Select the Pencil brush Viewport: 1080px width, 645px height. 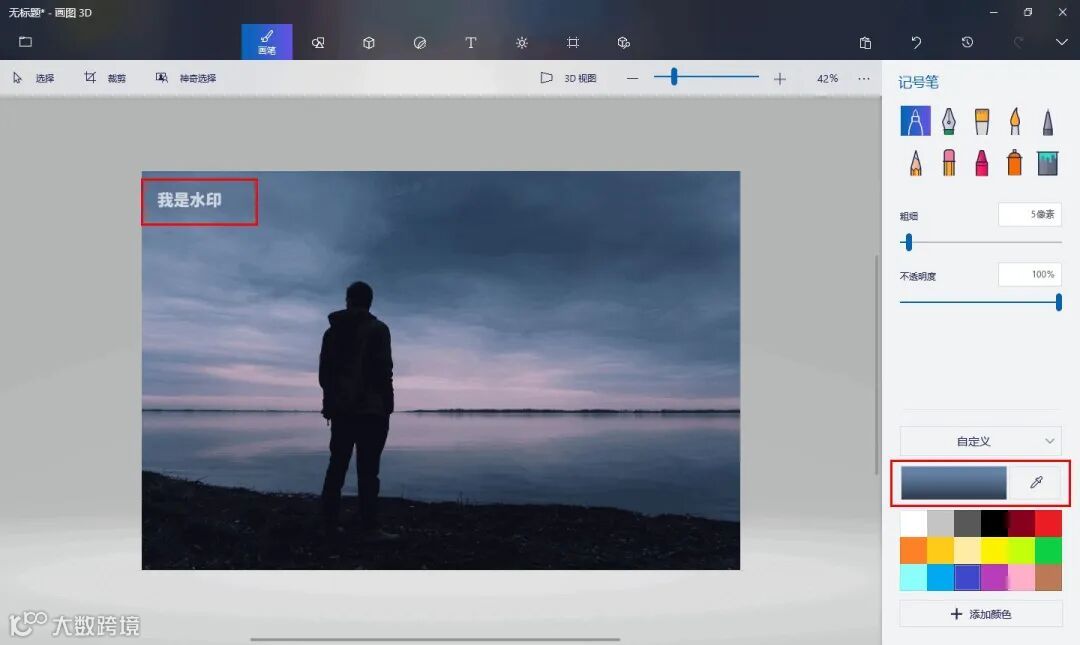(915, 163)
